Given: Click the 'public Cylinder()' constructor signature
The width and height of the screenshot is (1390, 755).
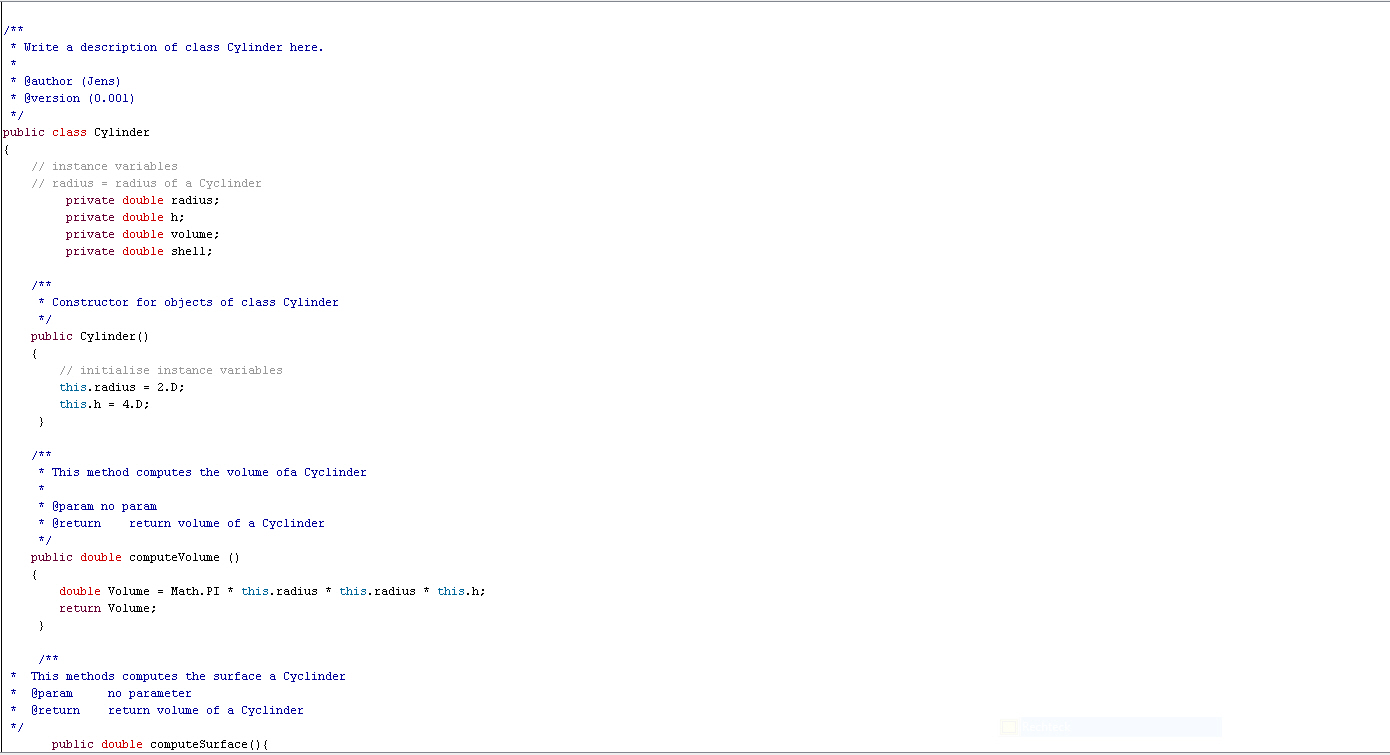Looking at the screenshot, I should (90, 336).
